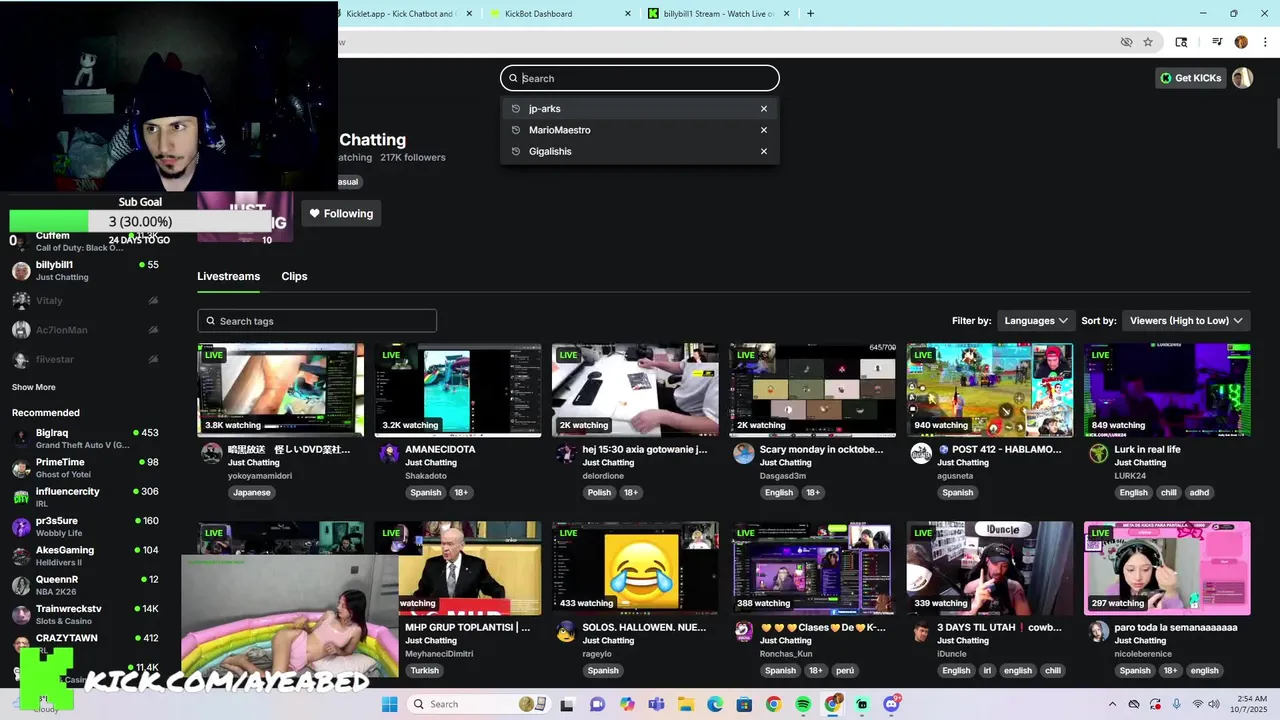This screenshot has height=720, width=1280.
Task: Open LURK24 channel avatar
Action: click(1098, 453)
